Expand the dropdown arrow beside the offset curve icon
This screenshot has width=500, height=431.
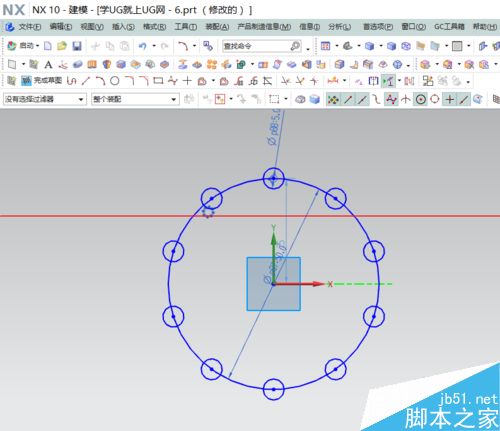[x=213, y=81]
